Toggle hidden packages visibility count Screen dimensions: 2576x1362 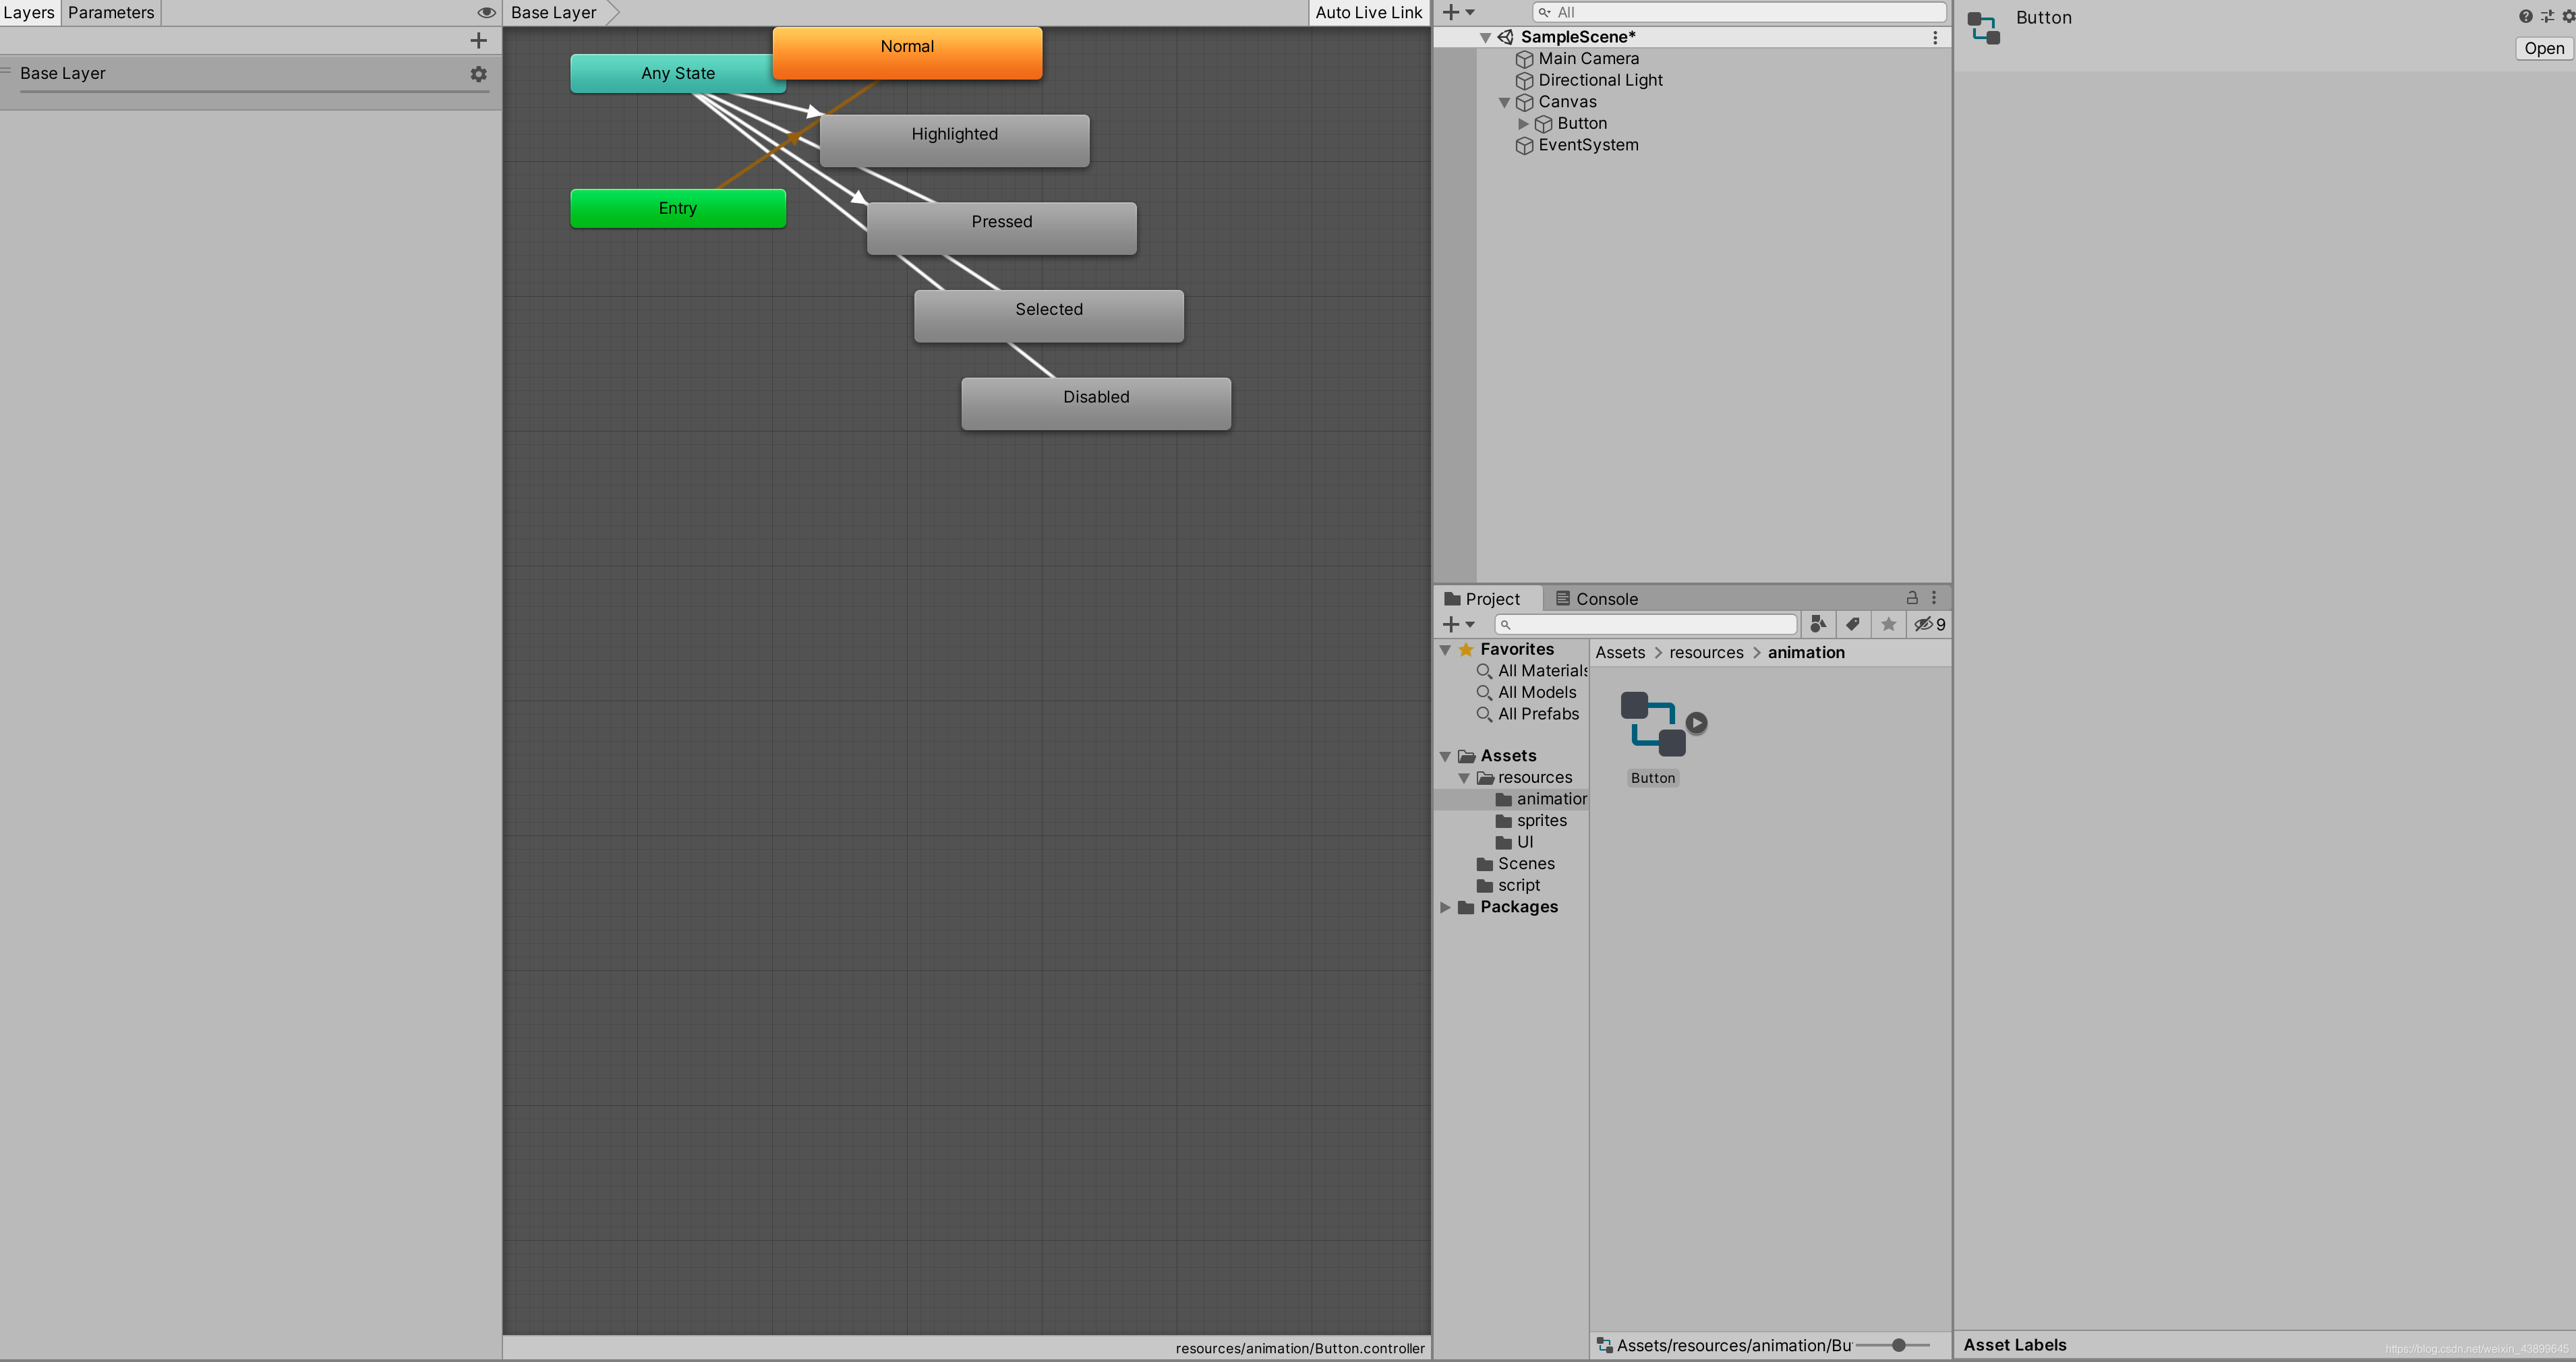(1929, 624)
